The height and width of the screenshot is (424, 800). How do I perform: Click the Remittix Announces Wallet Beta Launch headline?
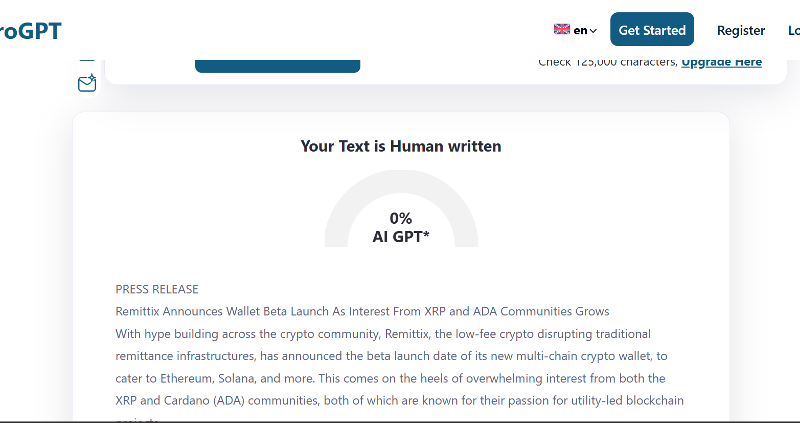362,311
